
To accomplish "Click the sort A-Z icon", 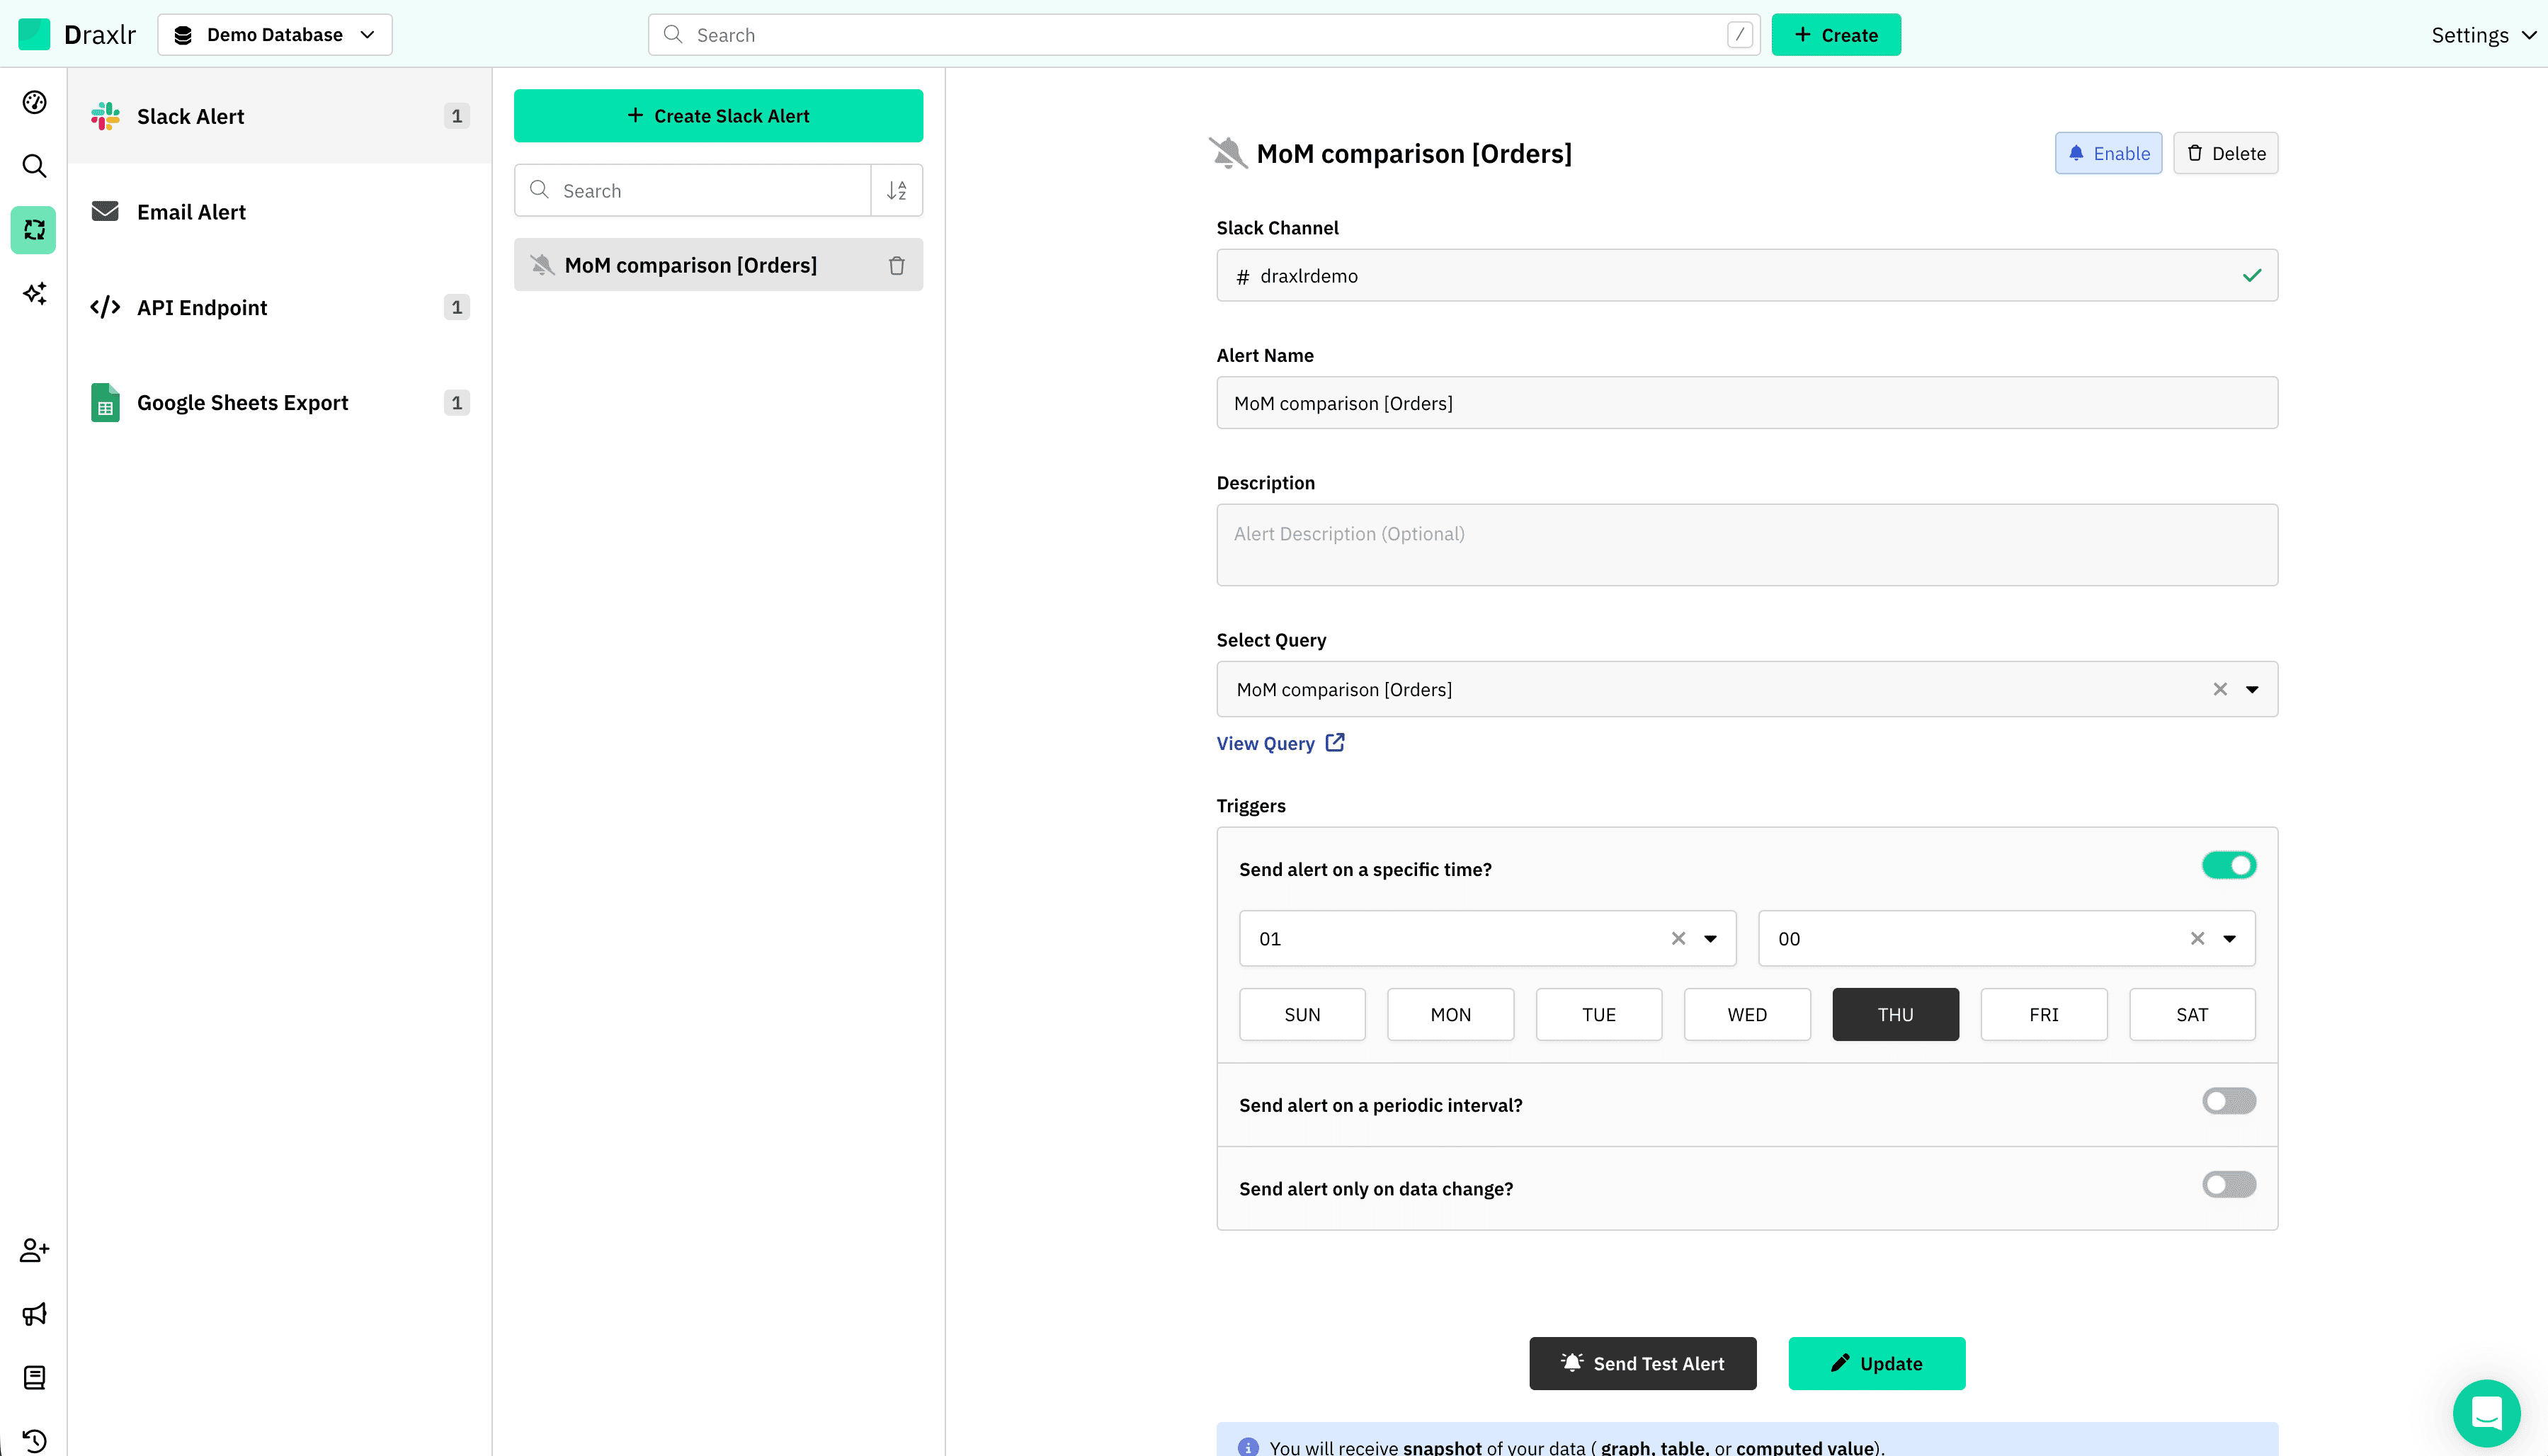I will point(897,190).
